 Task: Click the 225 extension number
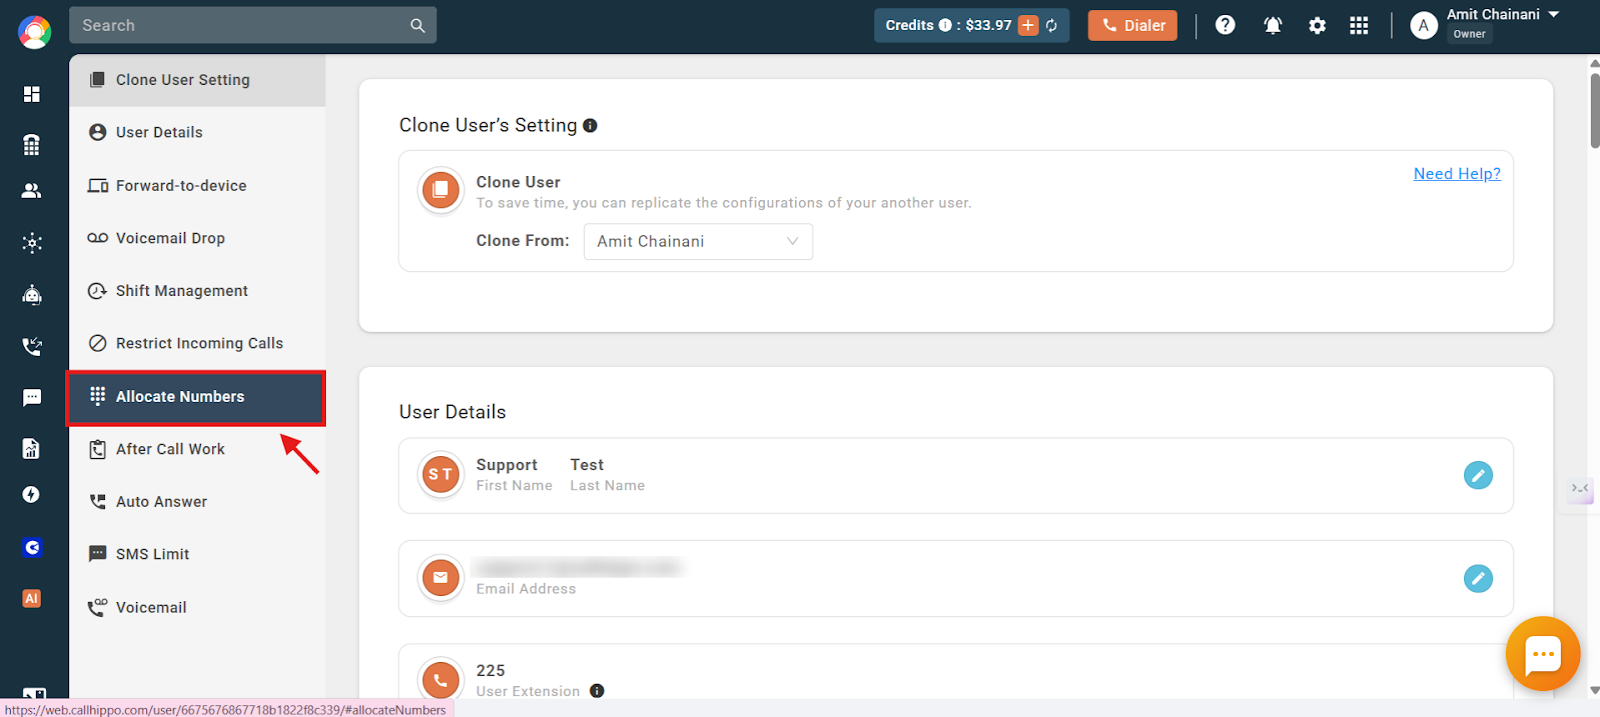tap(490, 671)
